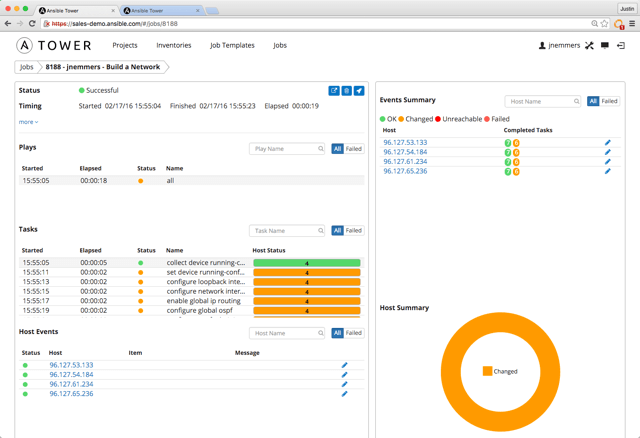The height and width of the screenshot is (438, 640).
Task: Select All in Events Summary filter
Action: [x=593, y=101]
